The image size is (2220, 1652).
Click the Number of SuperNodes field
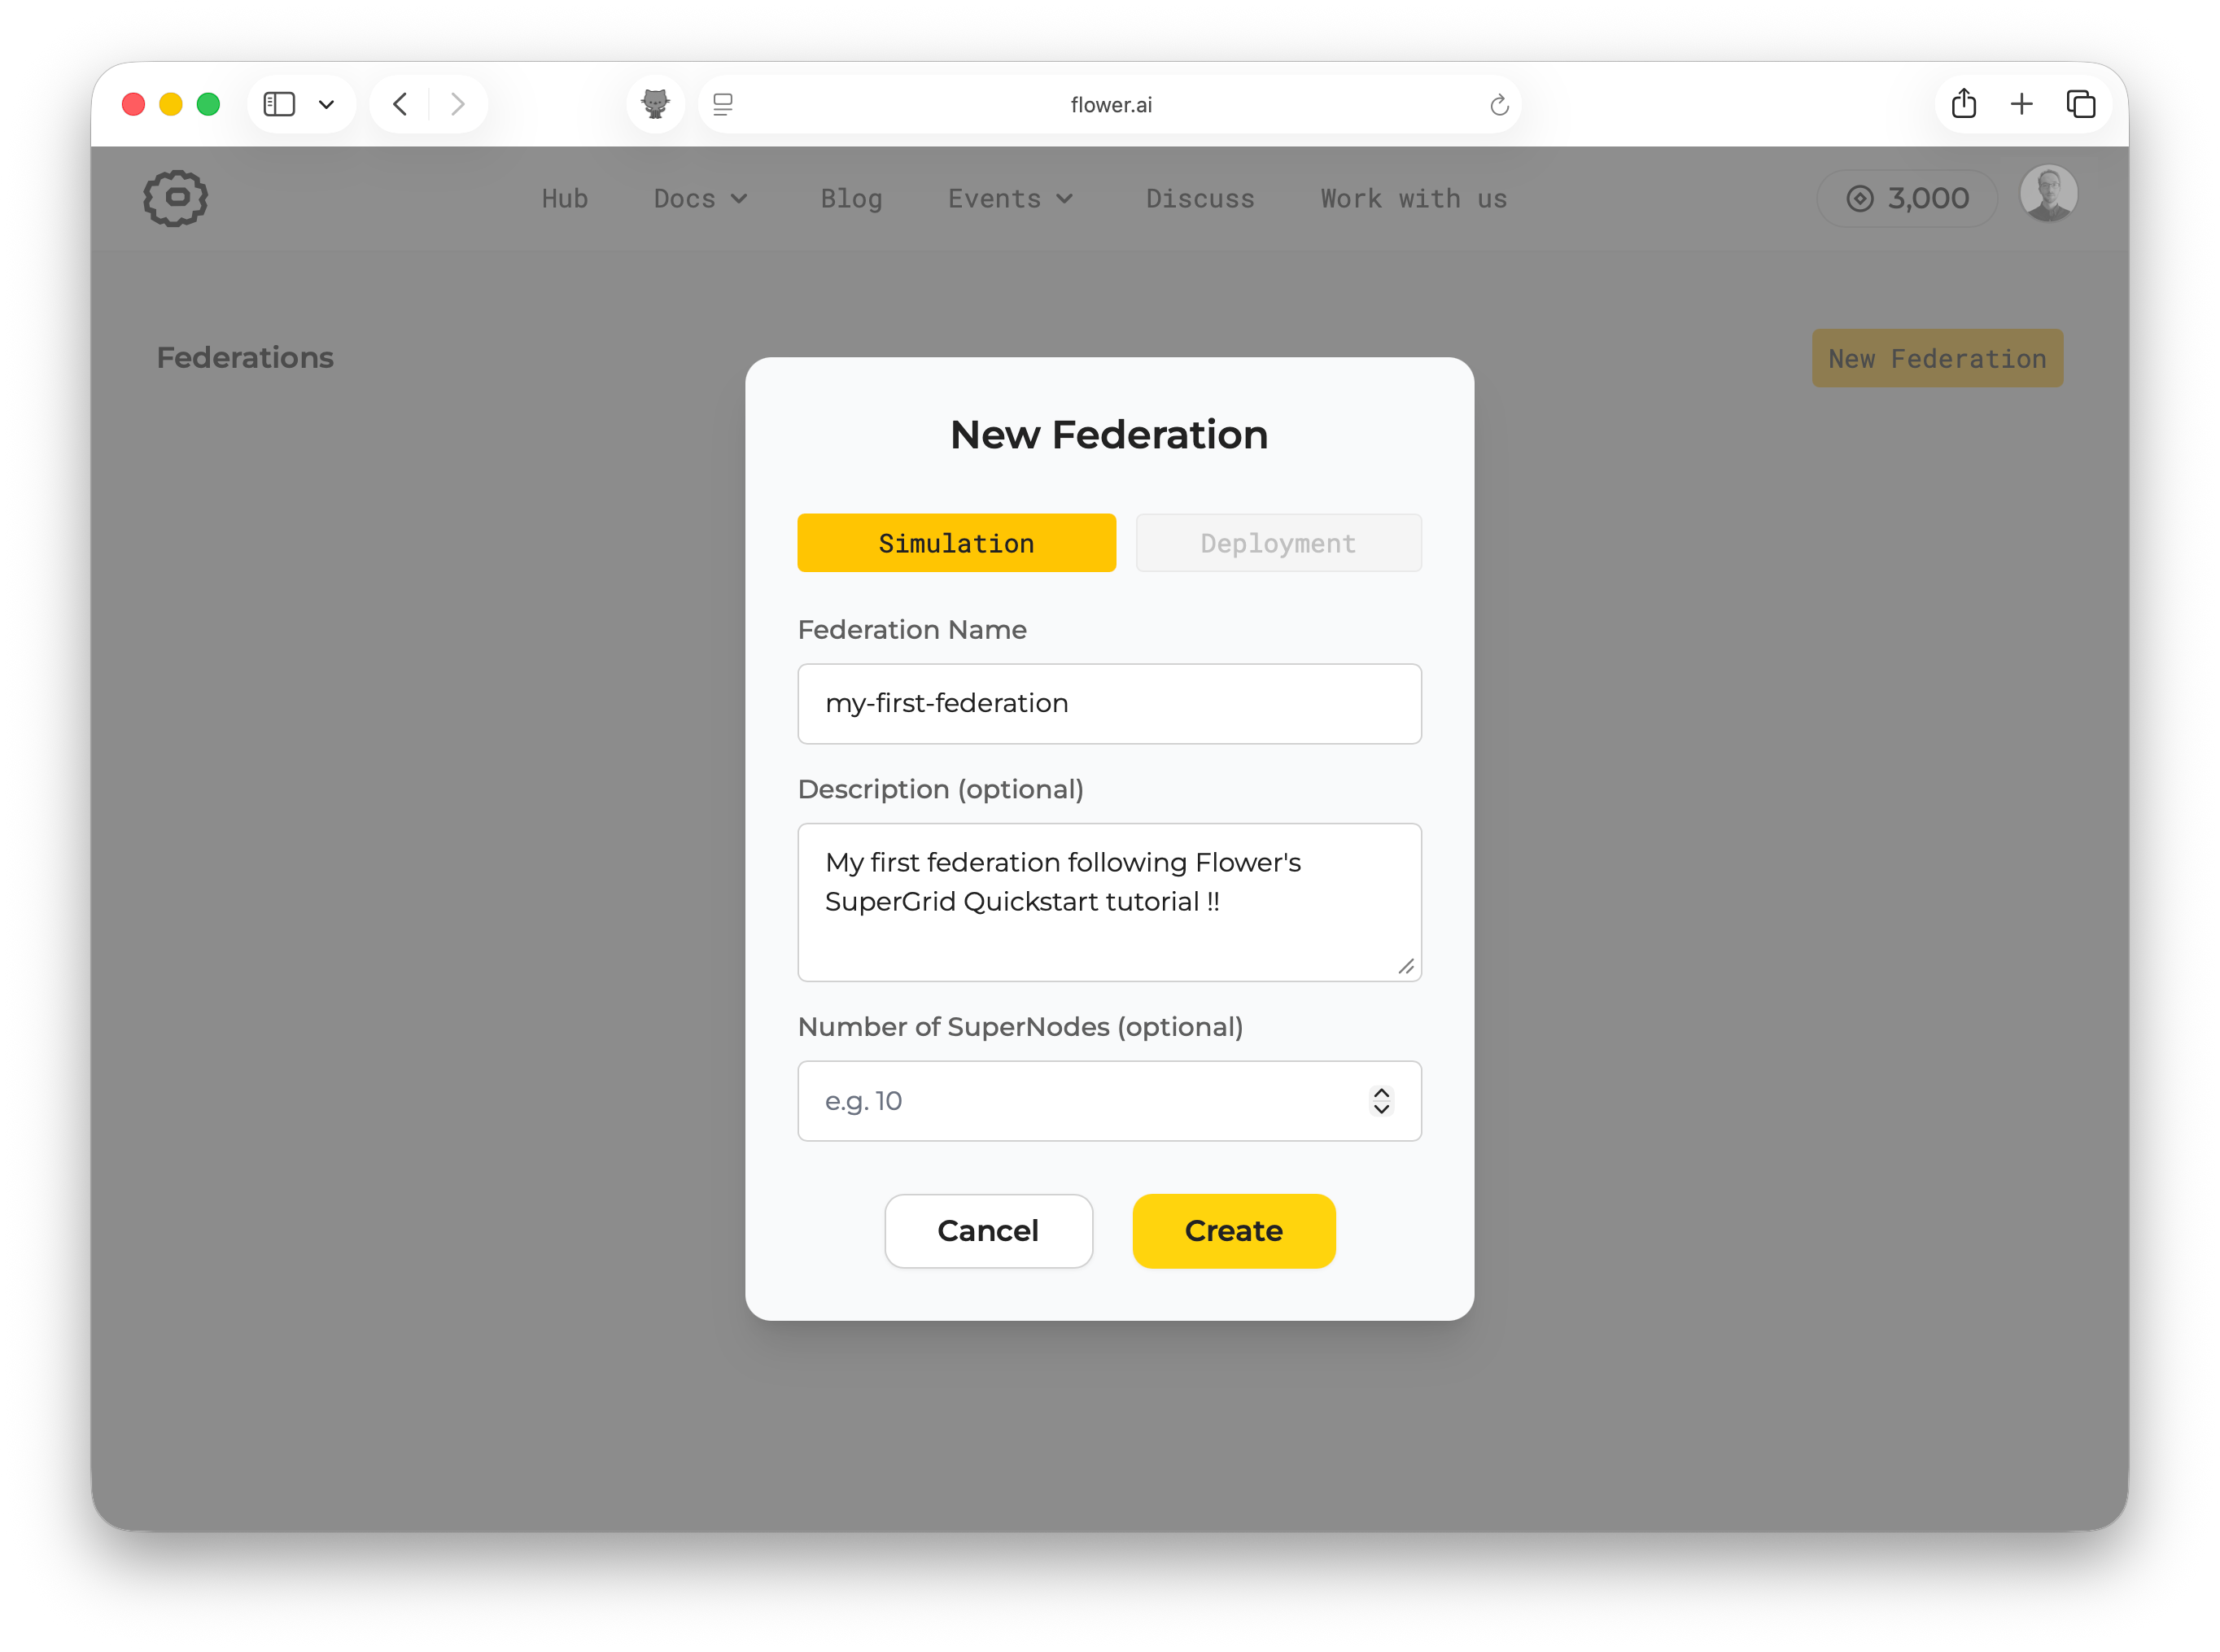1109,1101
